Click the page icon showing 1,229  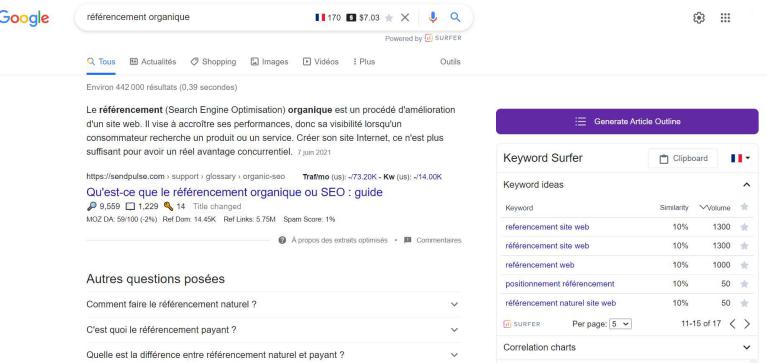pyautogui.click(x=130, y=206)
